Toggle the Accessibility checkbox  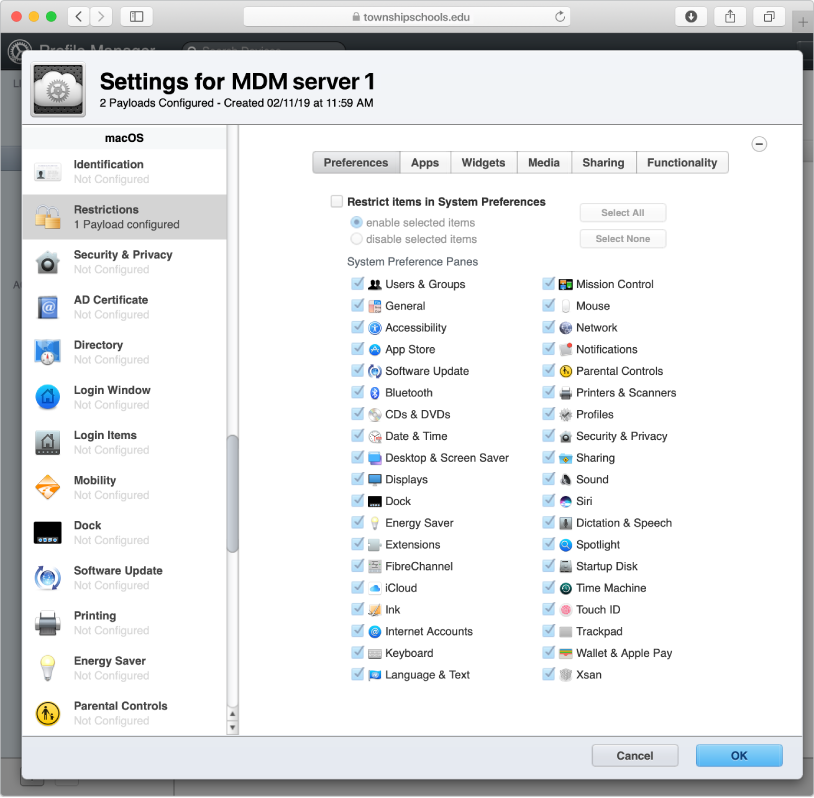click(x=357, y=327)
